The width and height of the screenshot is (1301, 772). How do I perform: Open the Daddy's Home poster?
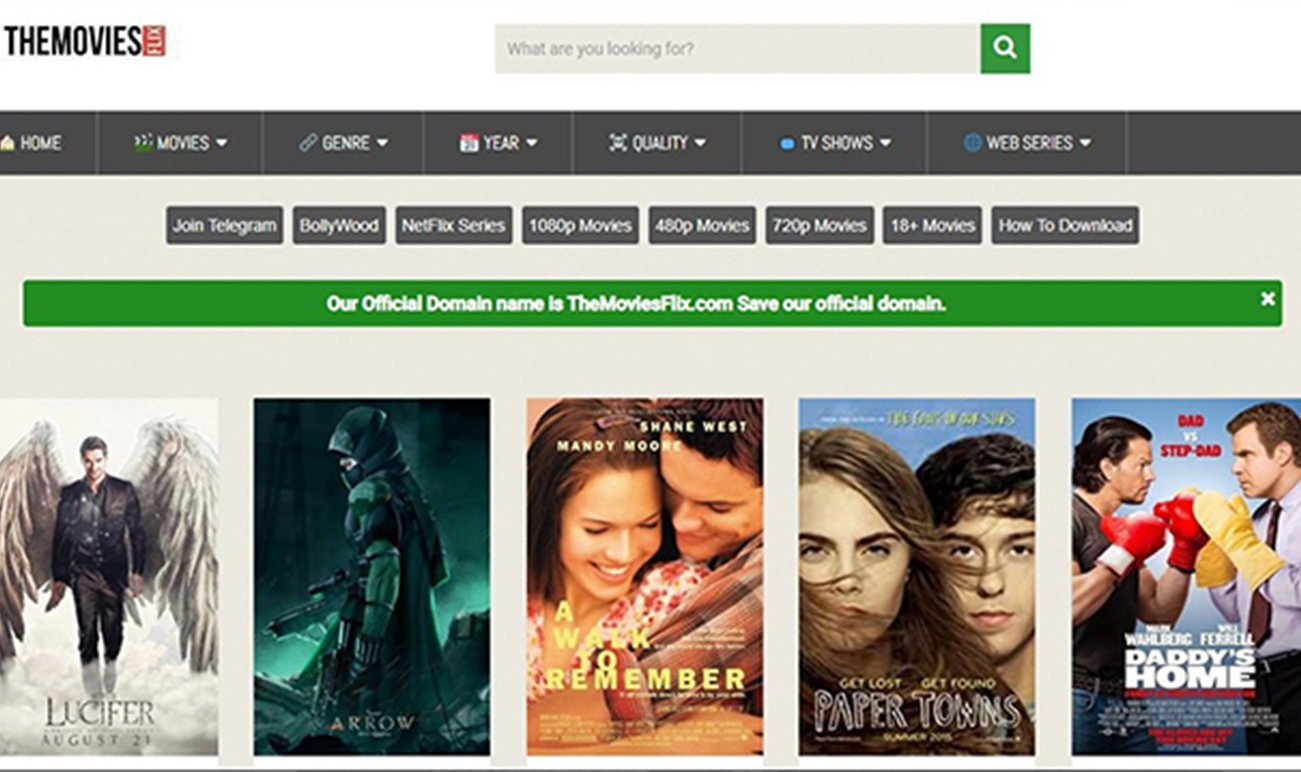pyautogui.click(x=1186, y=577)
